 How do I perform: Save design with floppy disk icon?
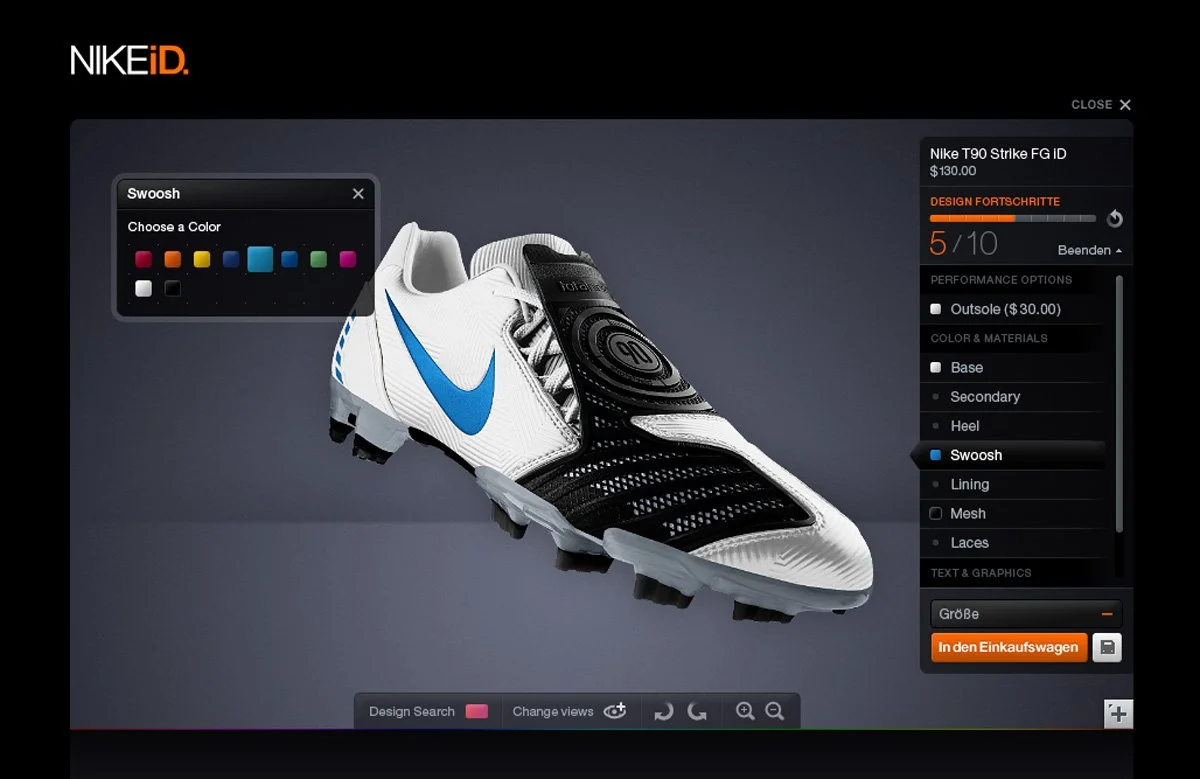point(1107,647)
